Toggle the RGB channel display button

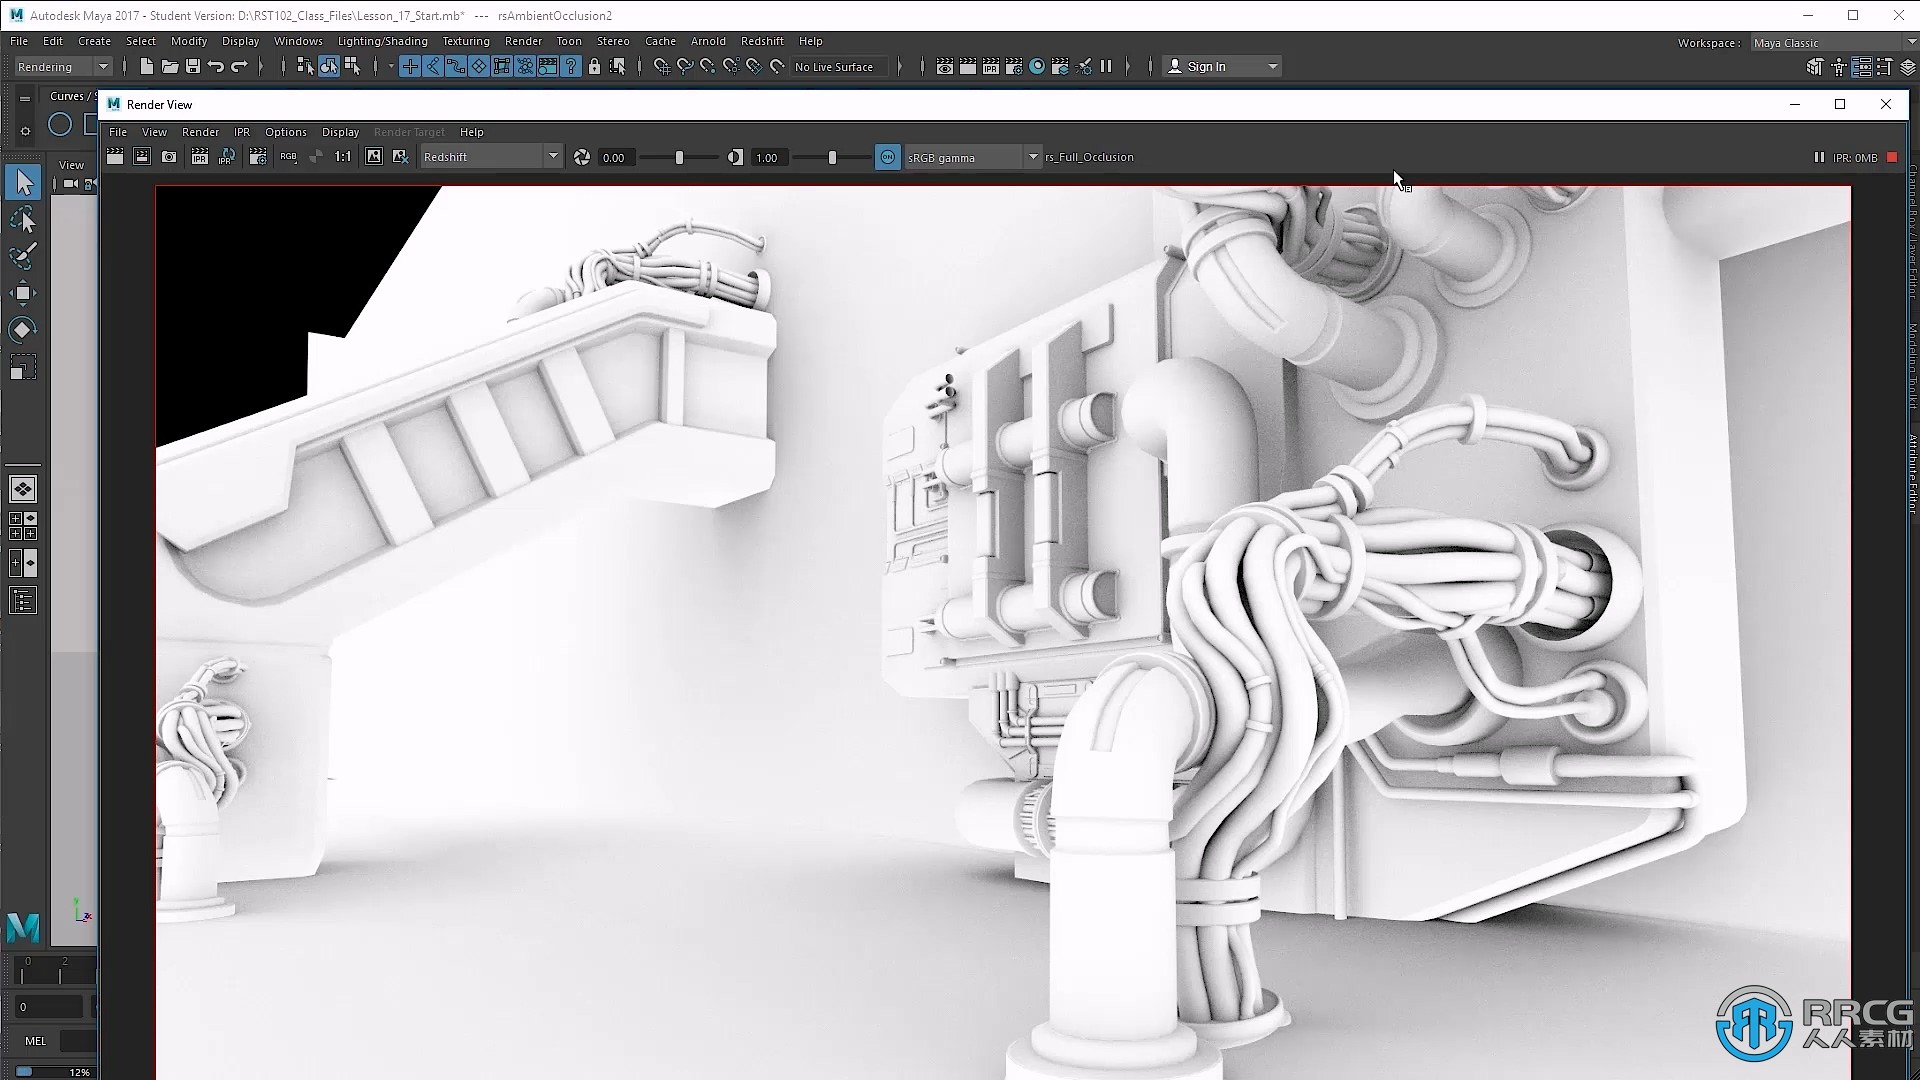pos(289,157)
